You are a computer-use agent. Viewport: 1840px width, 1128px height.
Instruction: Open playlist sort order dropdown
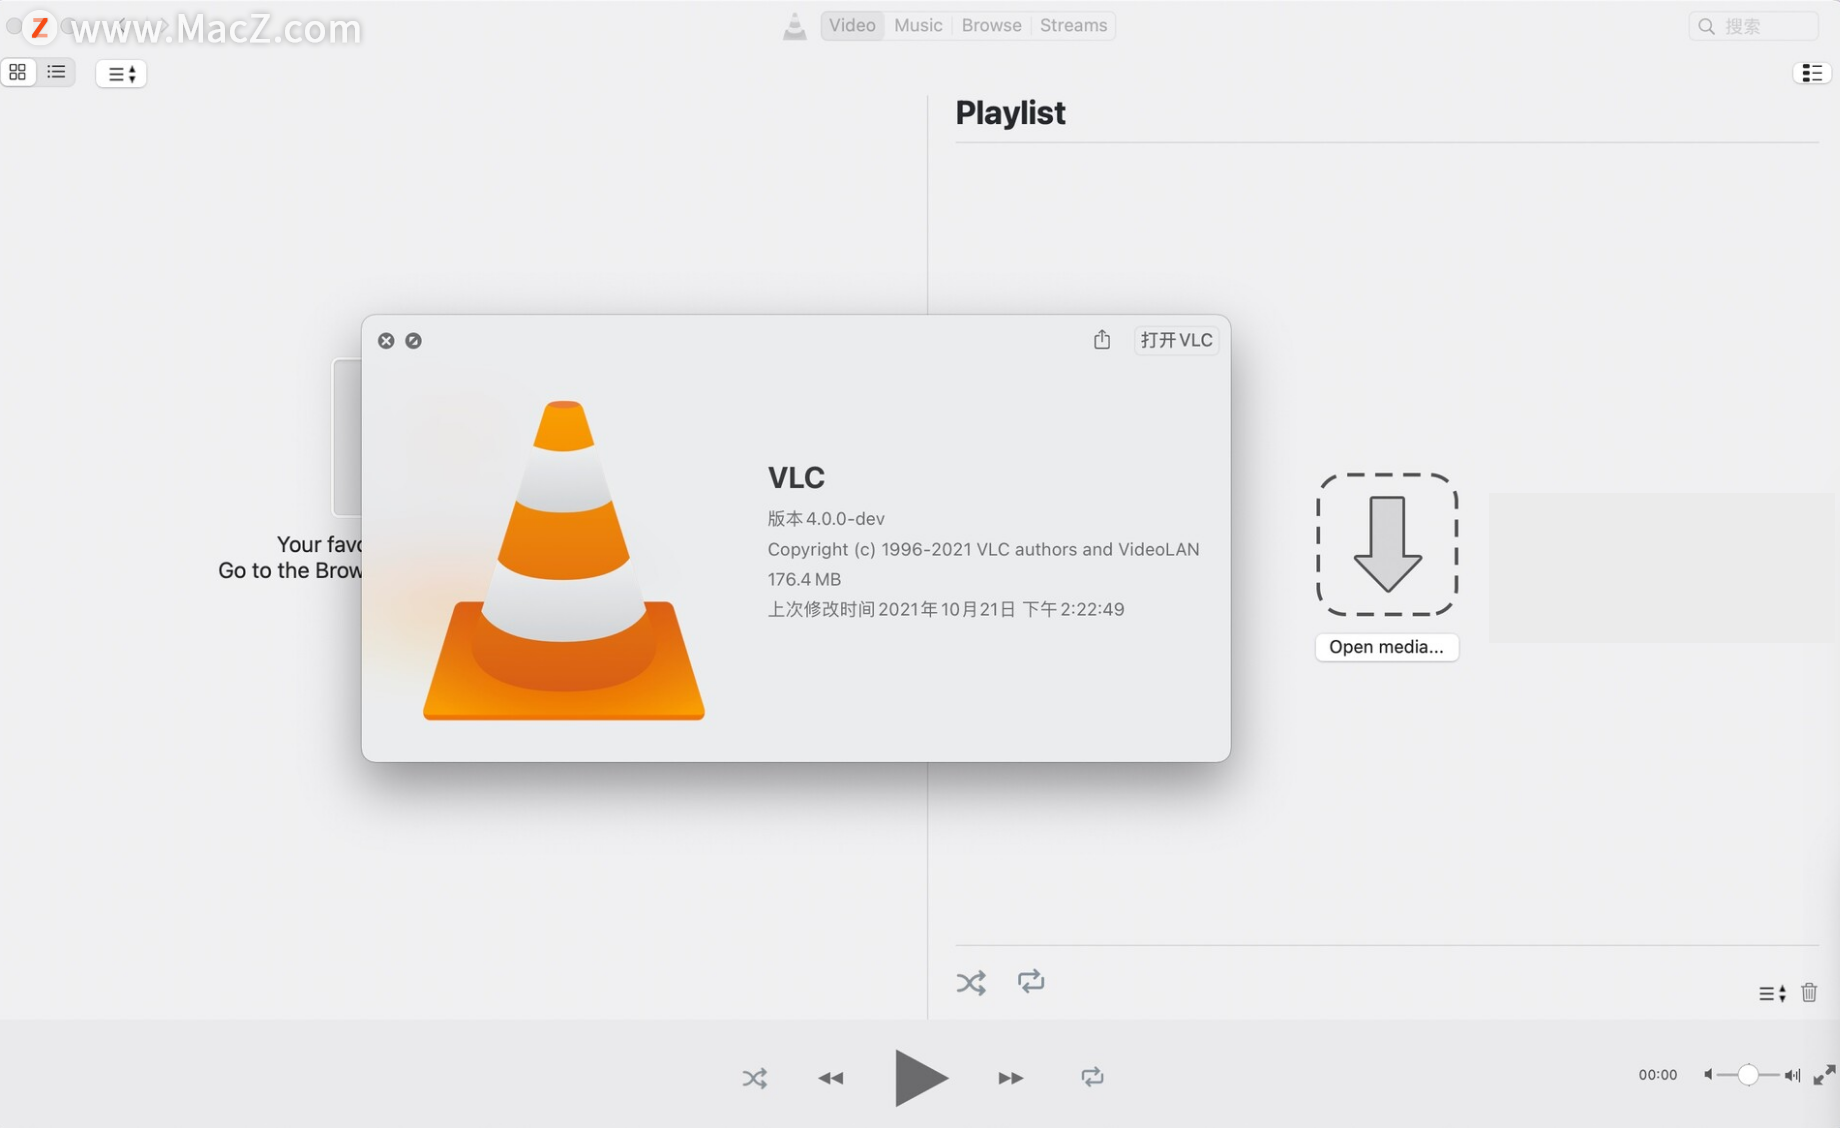[1772, 993]
